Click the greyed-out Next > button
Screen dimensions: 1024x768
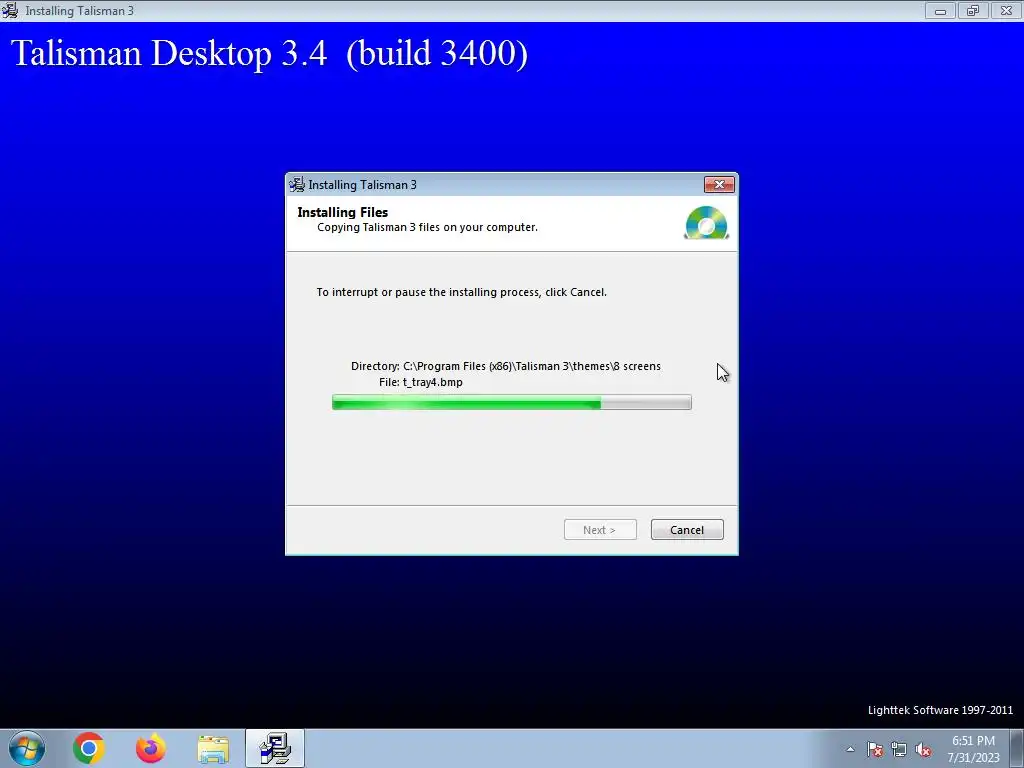click(600, 530)
